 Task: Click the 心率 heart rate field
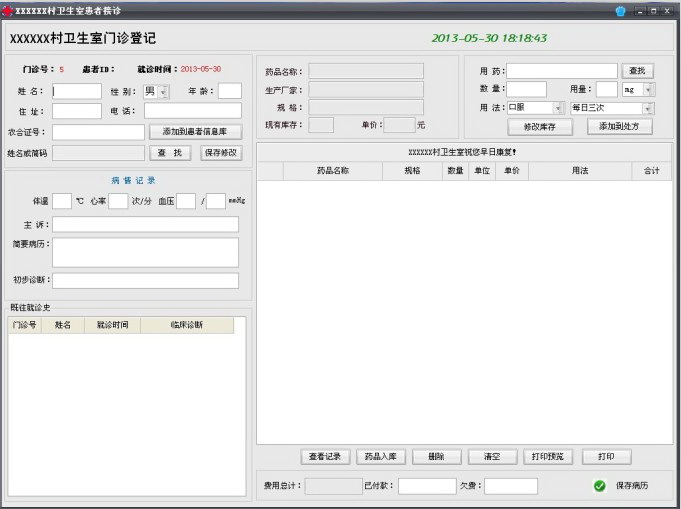pos(118,201)
